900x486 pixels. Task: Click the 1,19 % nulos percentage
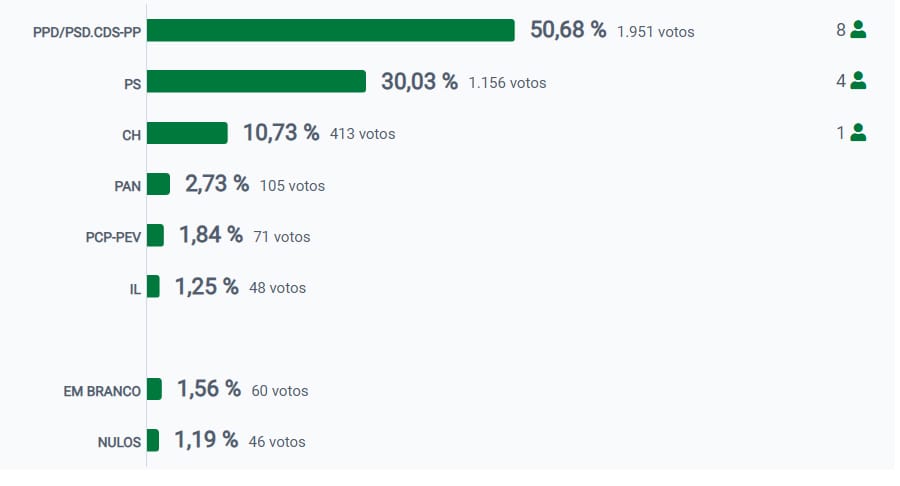coord(206,440)
